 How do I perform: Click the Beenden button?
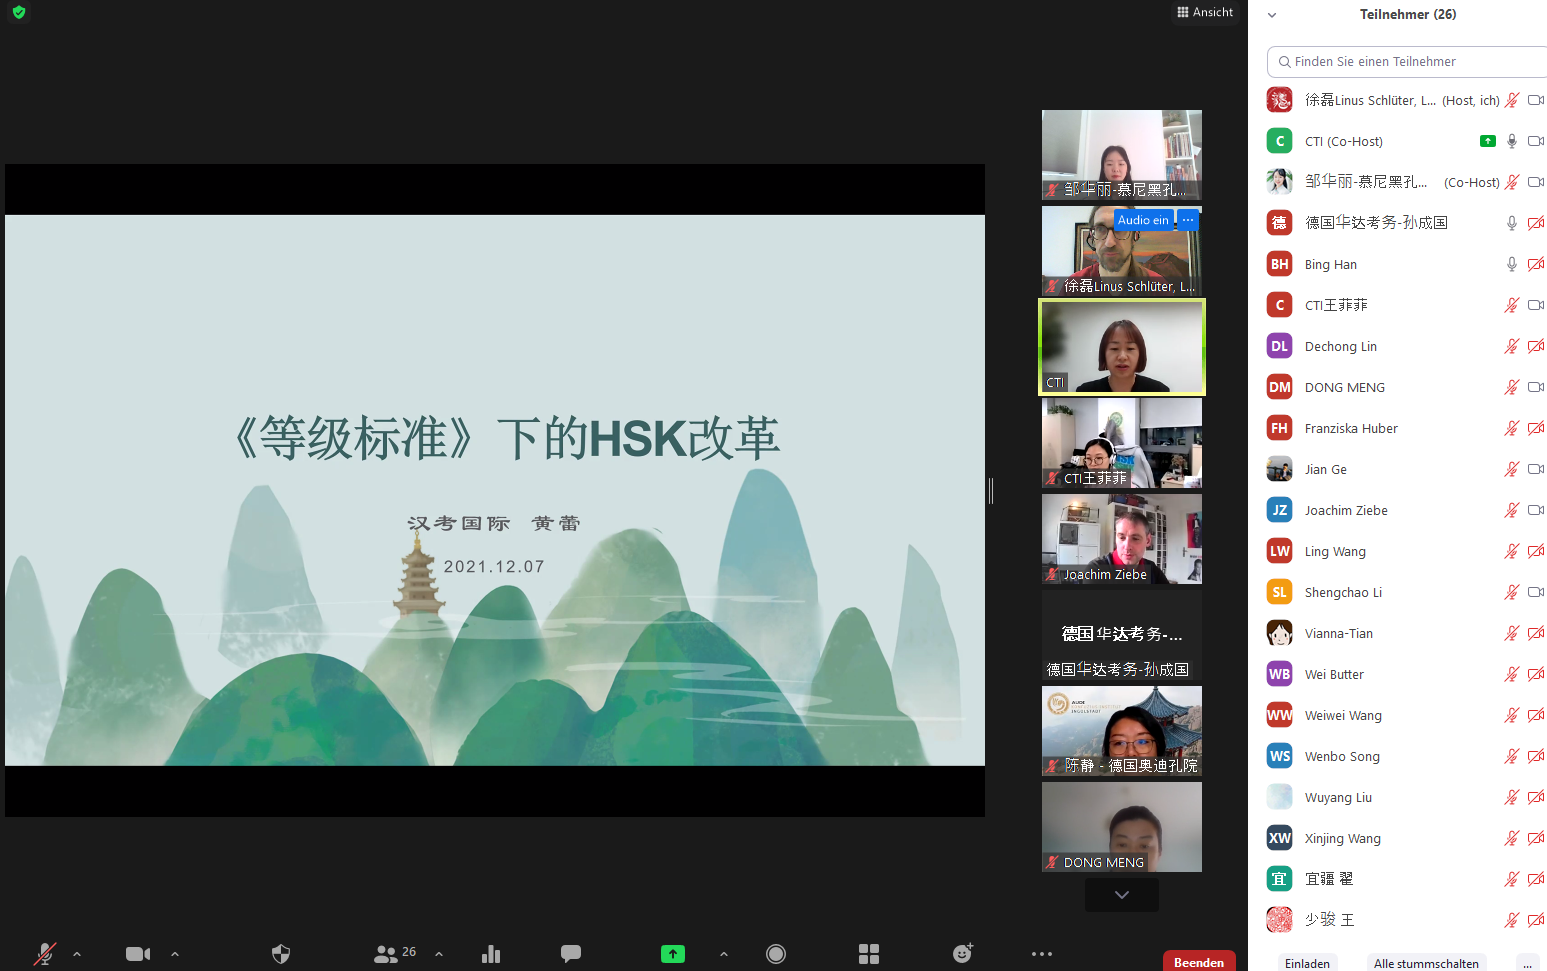[x=1199, y=962]
